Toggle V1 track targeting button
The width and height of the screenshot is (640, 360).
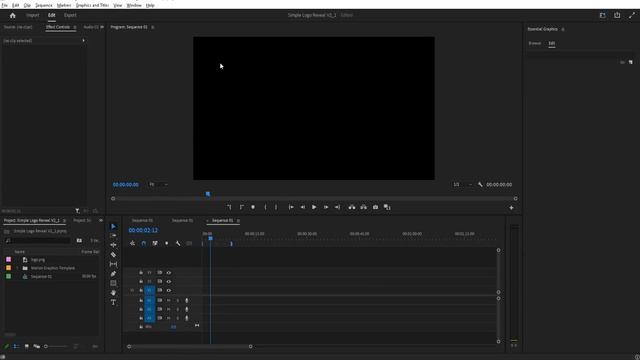coord(149,291)
